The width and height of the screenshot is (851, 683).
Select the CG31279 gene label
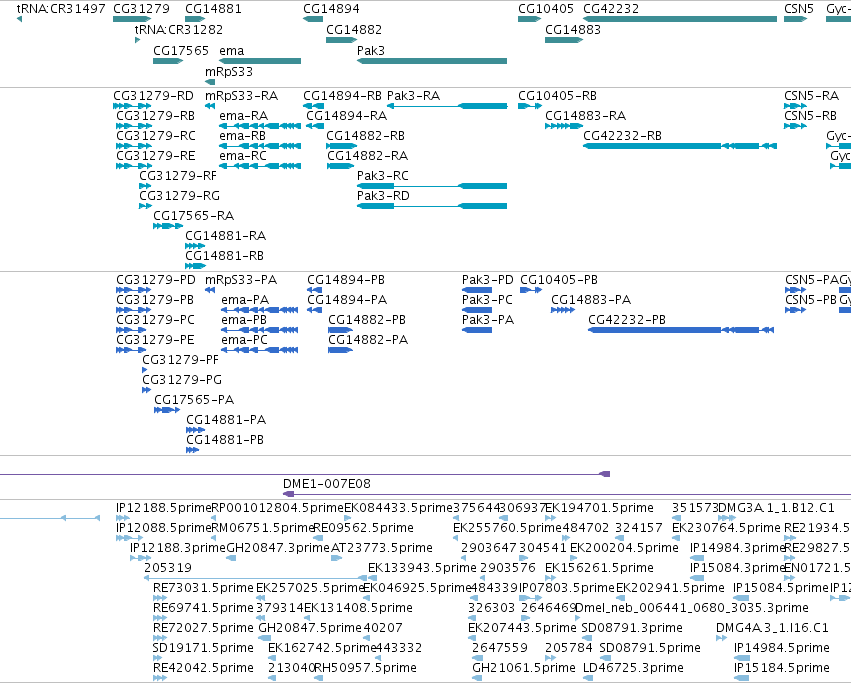click(141, 9)
